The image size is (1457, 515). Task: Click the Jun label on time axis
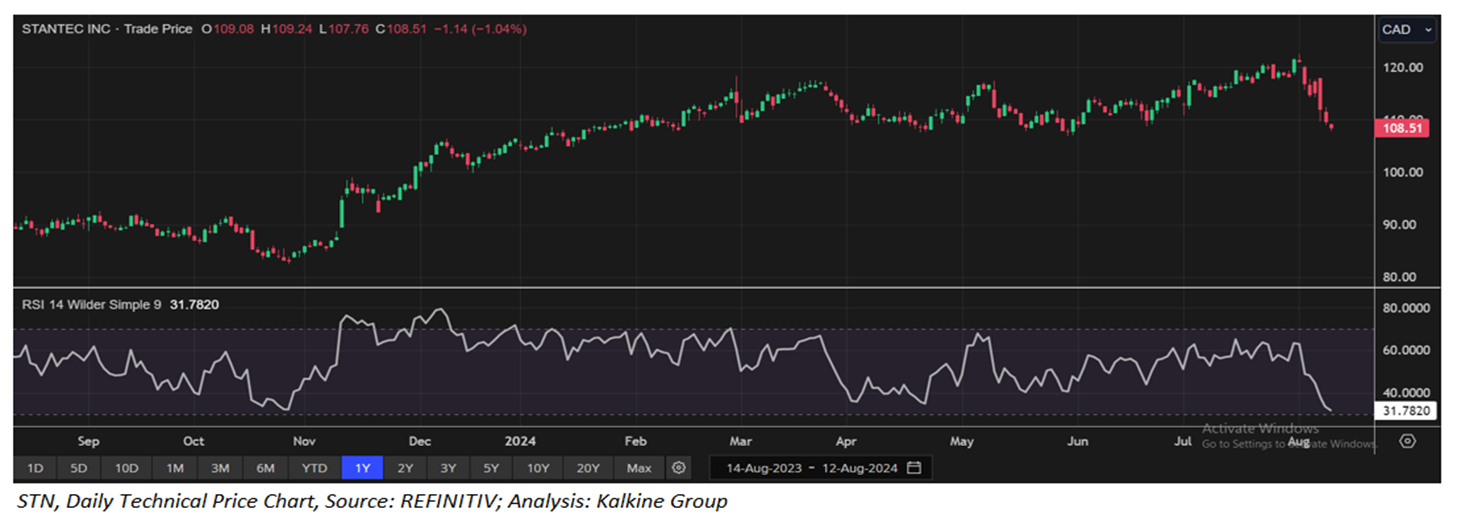[1077, 441]
